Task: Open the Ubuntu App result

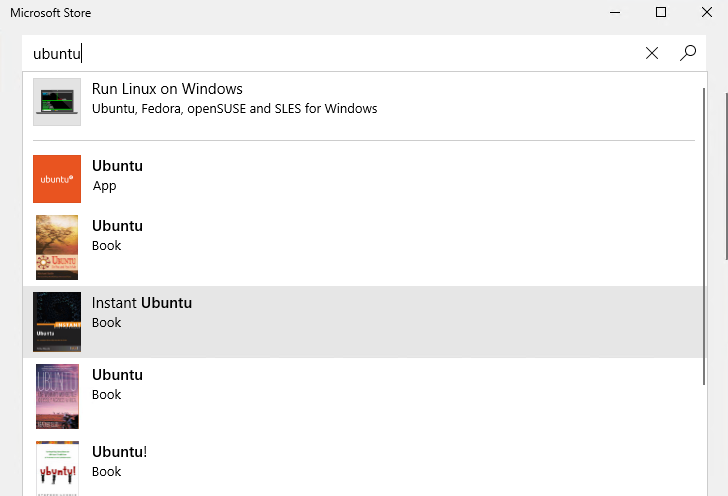Action: (363, 179)
